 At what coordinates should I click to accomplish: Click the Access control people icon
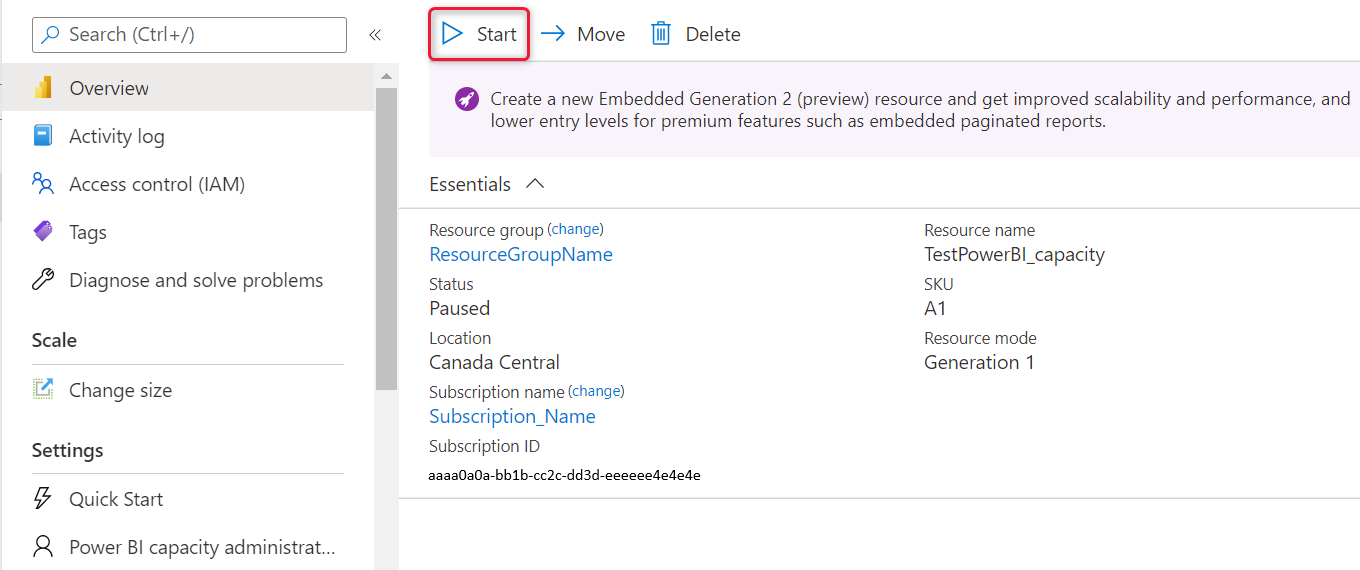pos(43,184)
